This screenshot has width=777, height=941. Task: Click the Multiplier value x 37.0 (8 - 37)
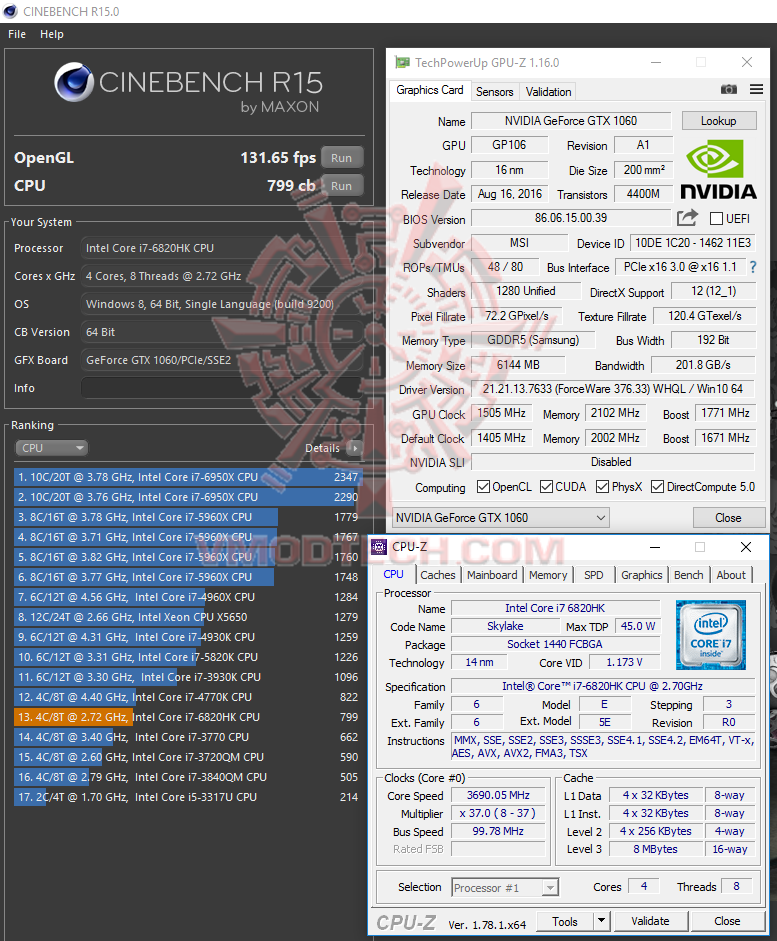tap(498, 813)
